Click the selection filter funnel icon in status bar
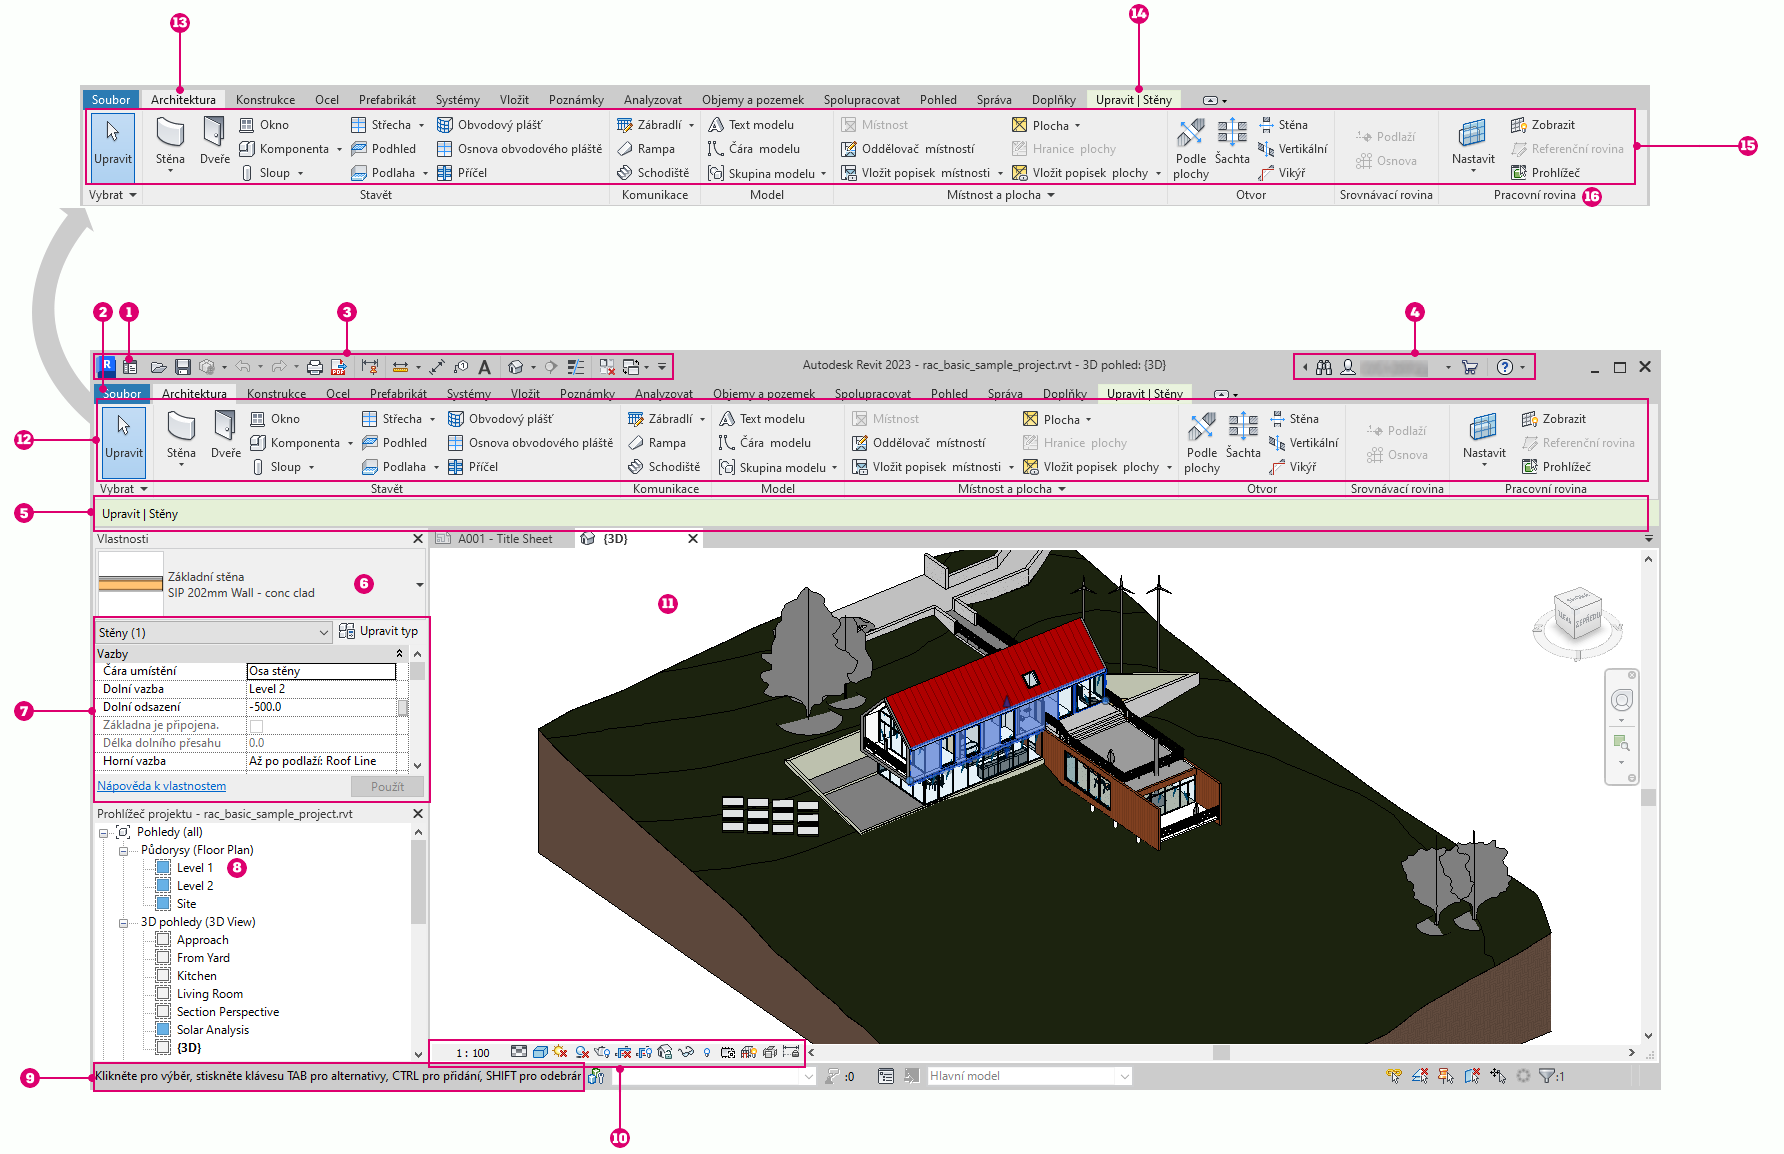 coord(1547,1076)
